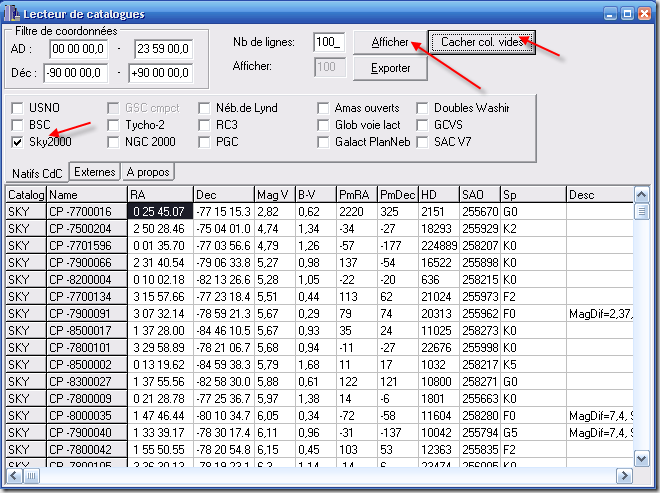
Task: Click the RA cell 3 29 58.89
Action: pyautogui.click(x=160, y=348)
